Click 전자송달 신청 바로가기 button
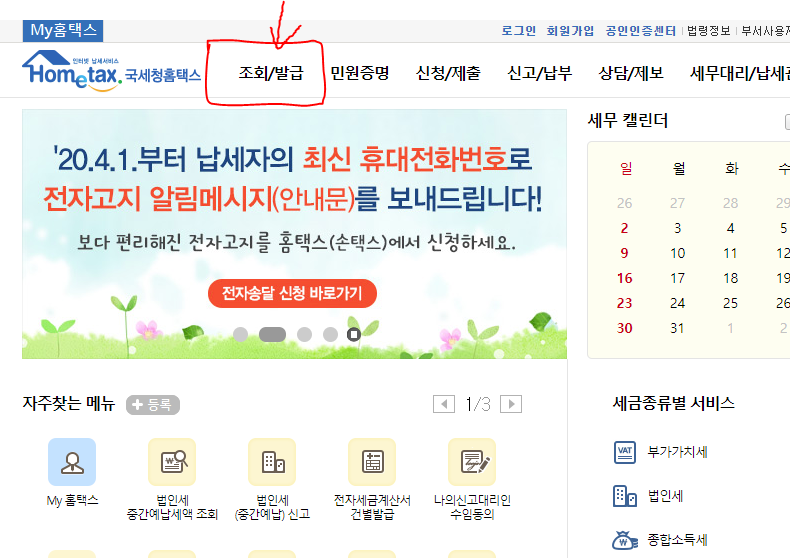790x558 pixels. [292, 293]
